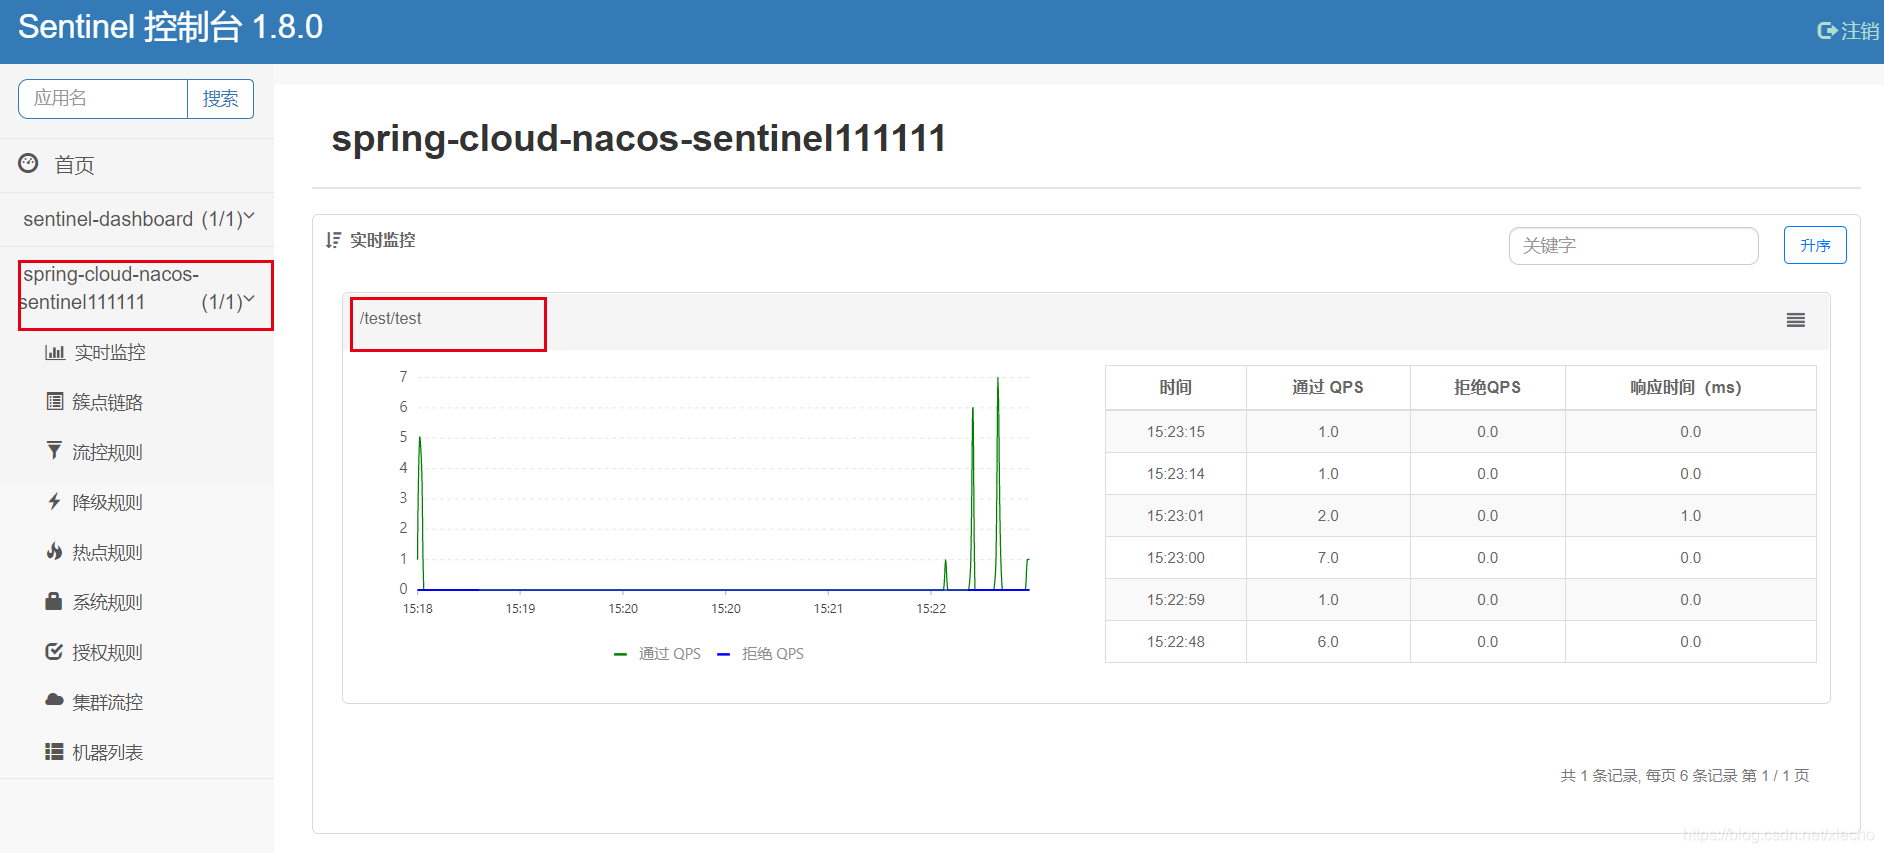Click the list icon for 簇点链路
Image resolution: width=1884 pixels, height=853 pixels.
click(54, 401)
